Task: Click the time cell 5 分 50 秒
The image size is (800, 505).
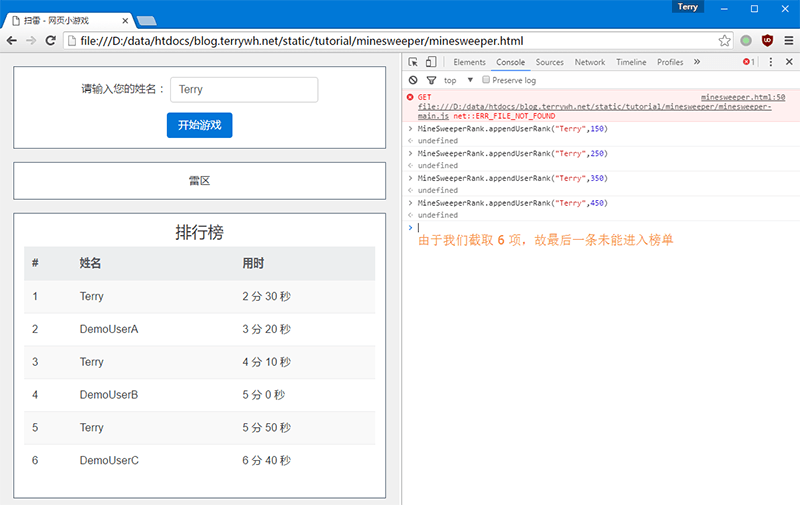Action: pyautogui.click(x=266, y=427)
